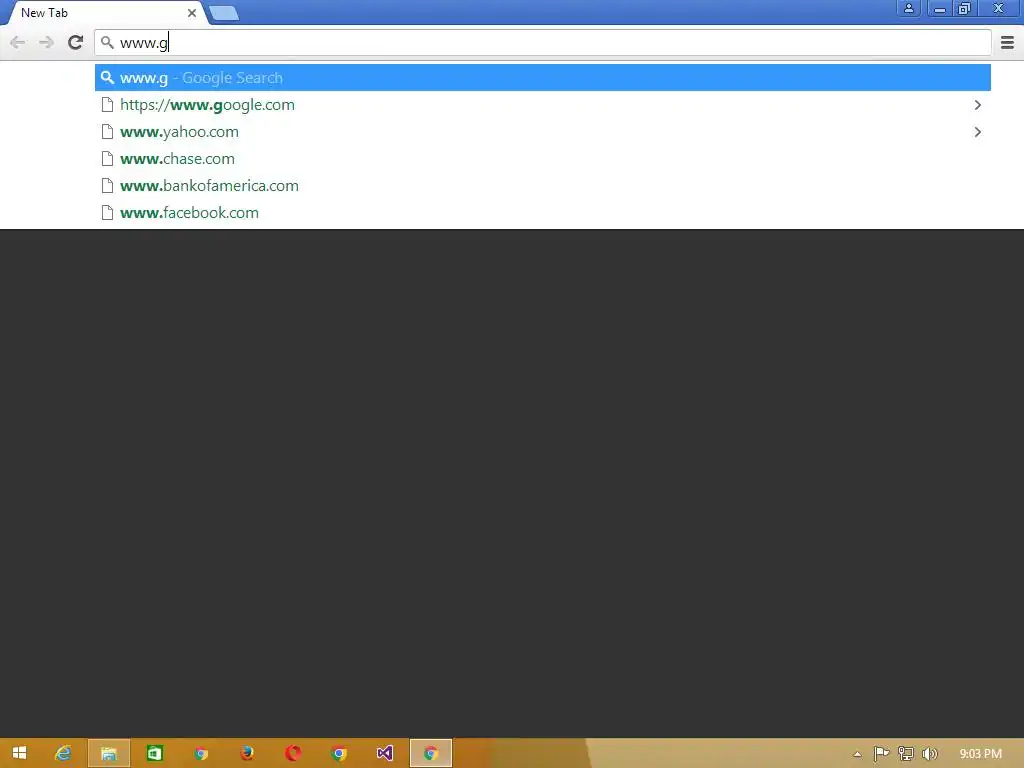Open Visual Studio from the taskbar

point(385,753)
